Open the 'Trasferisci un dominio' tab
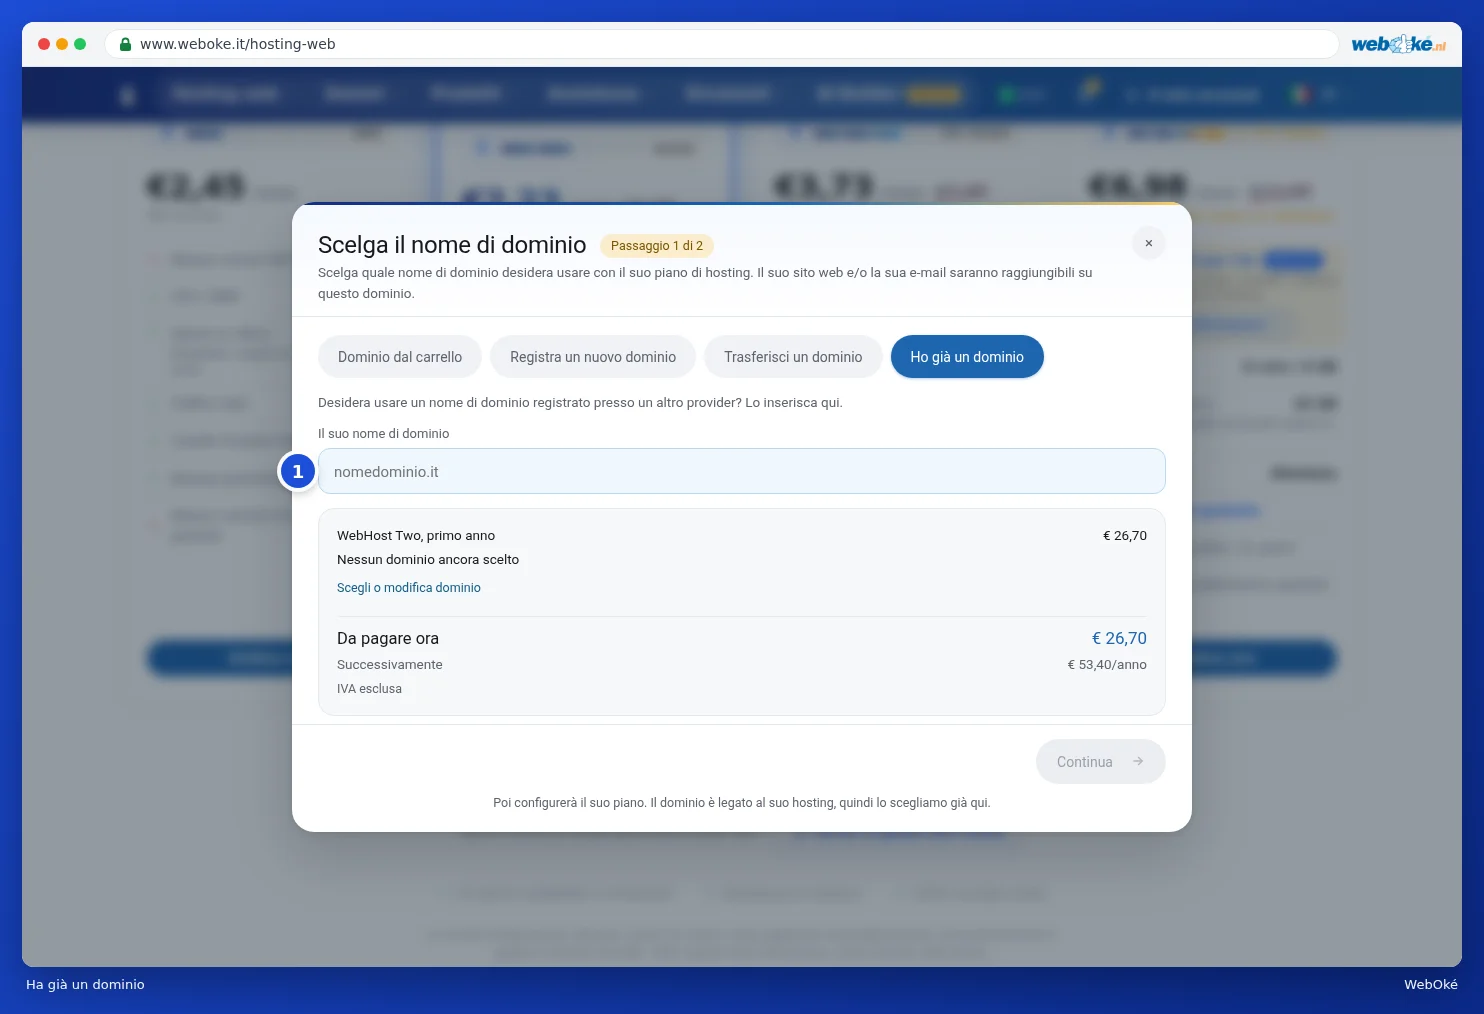The height and width of the screenshot is (1014, 1484). (793, 357)
